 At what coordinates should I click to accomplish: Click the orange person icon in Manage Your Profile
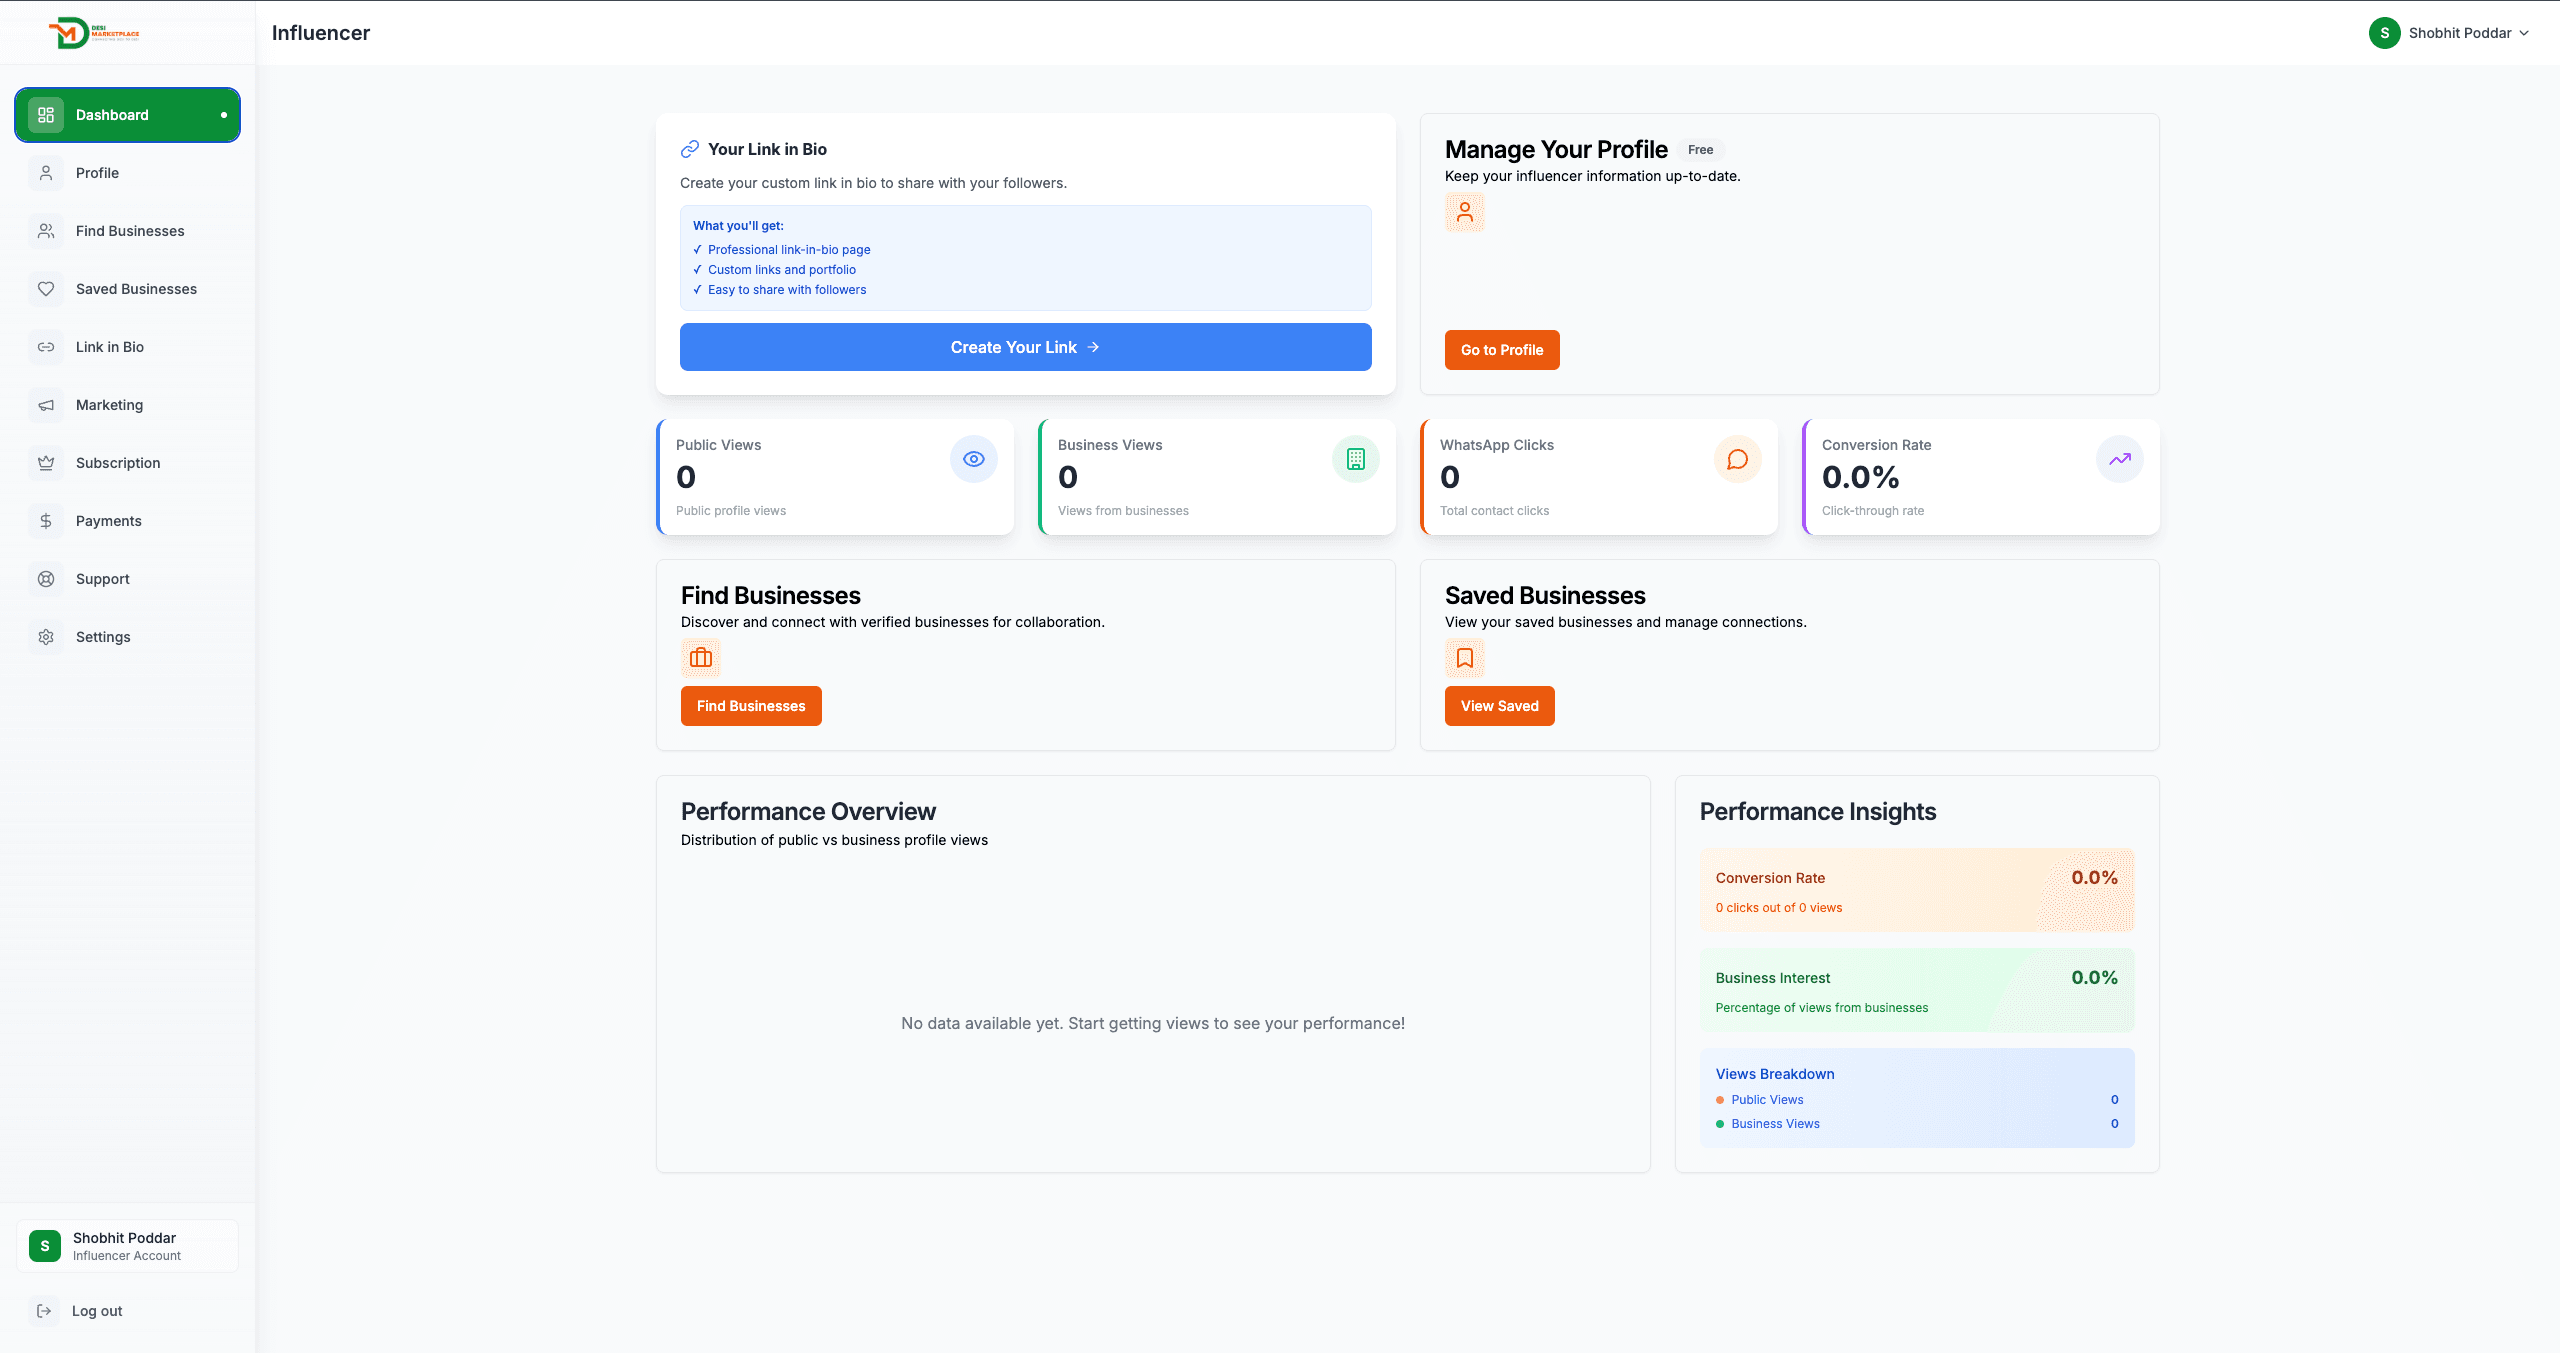1465,212
